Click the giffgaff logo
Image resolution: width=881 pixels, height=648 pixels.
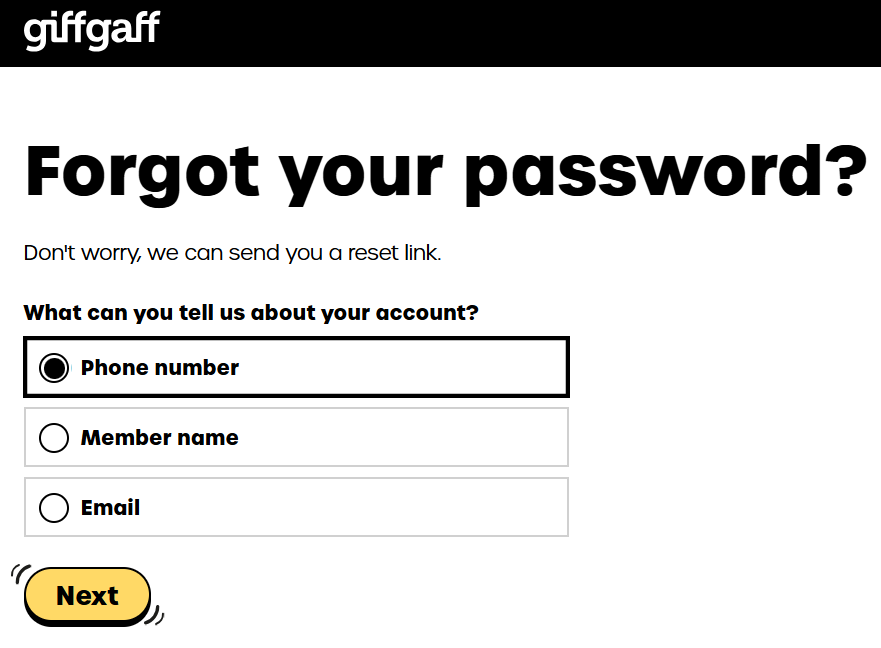91,30
